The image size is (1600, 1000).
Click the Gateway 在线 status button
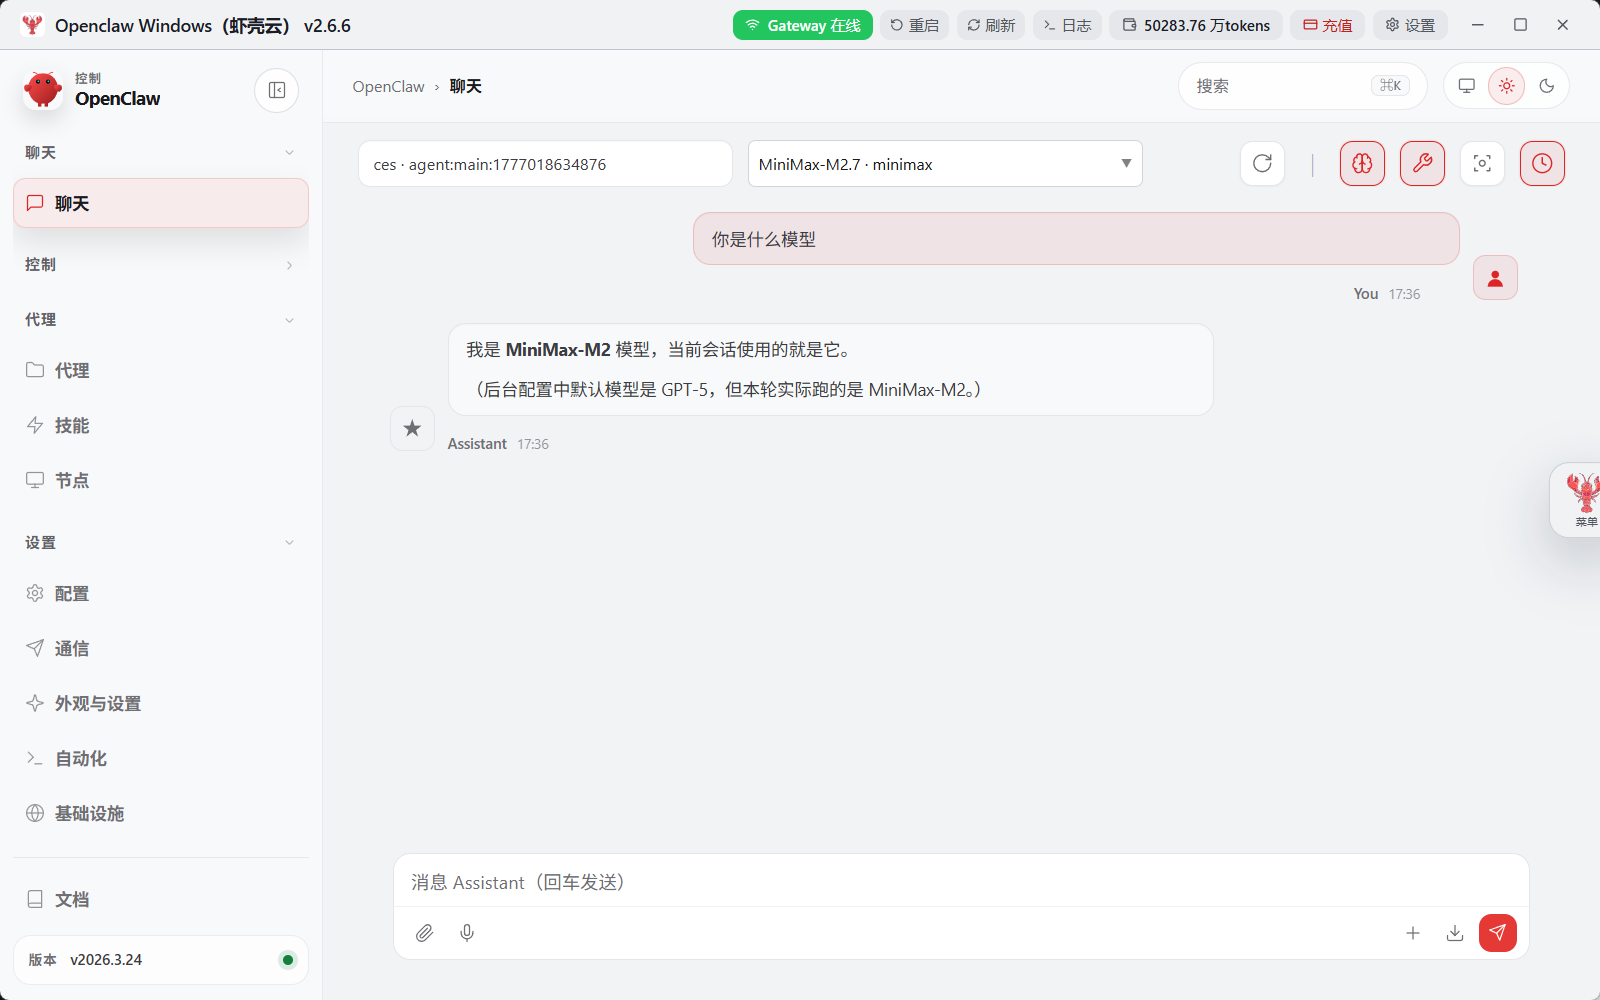803,25
